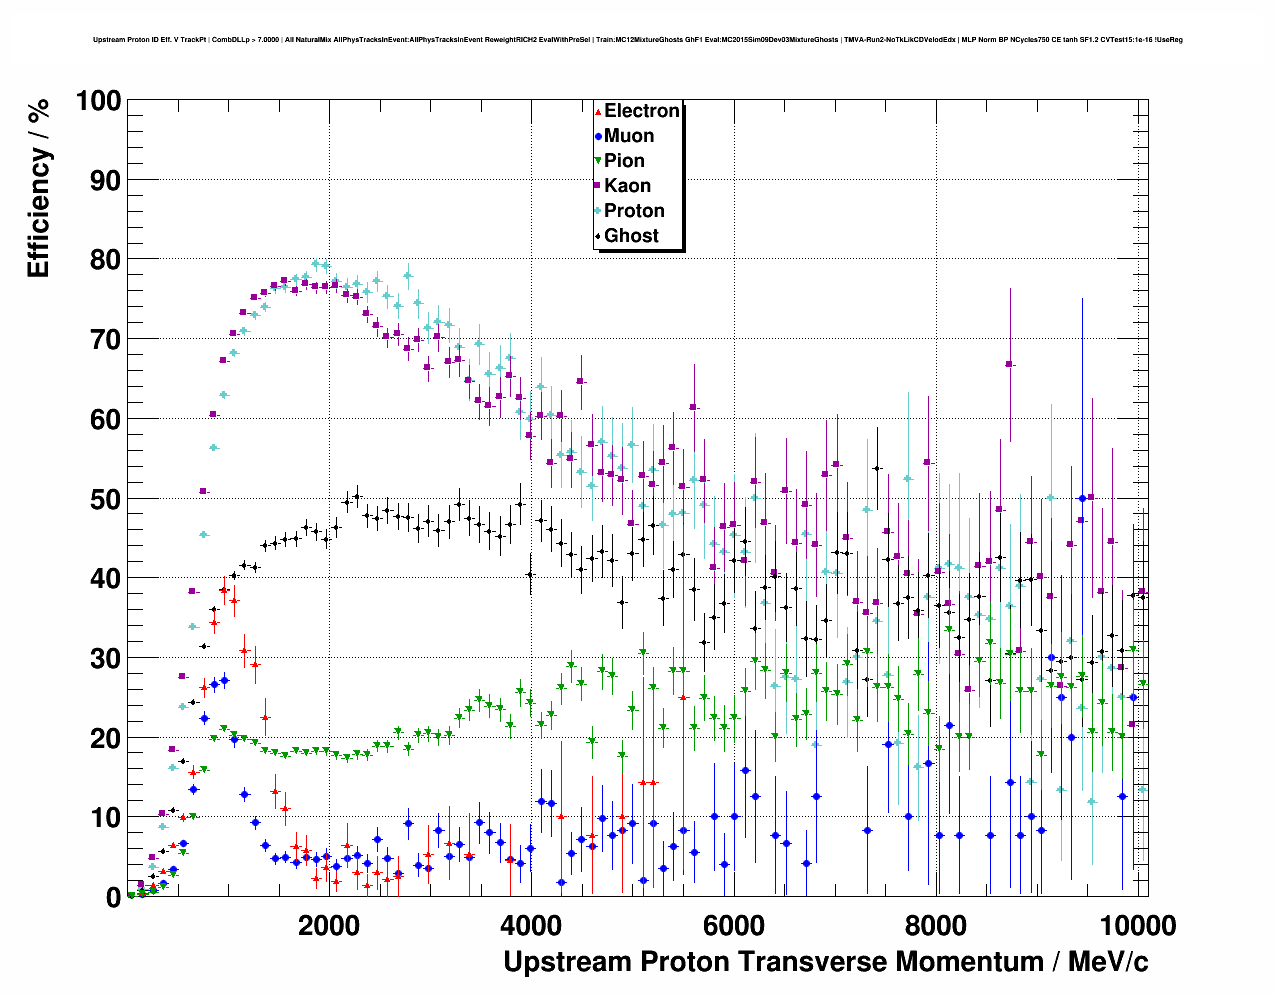Click the 100 tick label on y-axis
The height and width of the screenshot is (996, 1276).
click(97, 101)
